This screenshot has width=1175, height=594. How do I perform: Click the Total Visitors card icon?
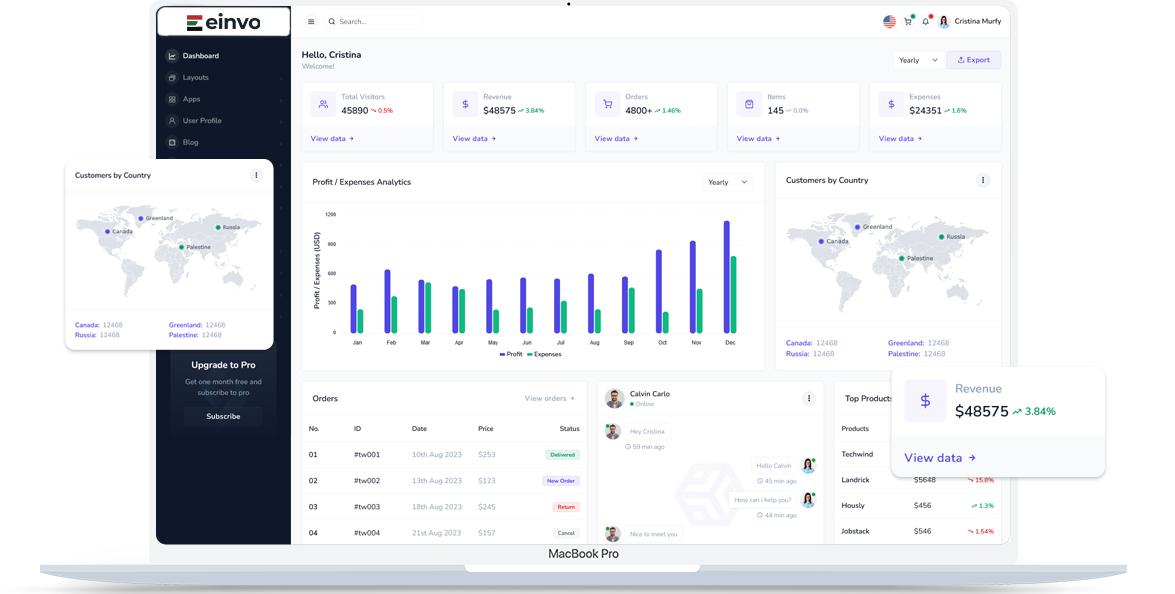323,103
